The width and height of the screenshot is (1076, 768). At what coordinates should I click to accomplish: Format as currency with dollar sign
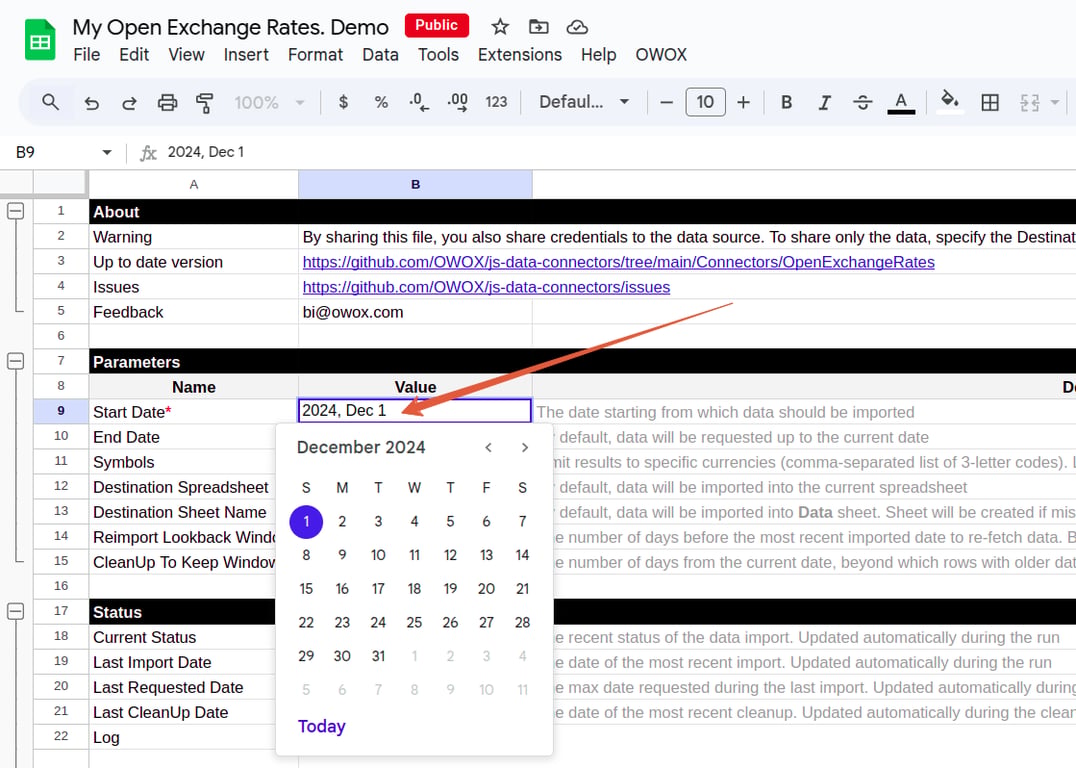[x=343, y=102]
